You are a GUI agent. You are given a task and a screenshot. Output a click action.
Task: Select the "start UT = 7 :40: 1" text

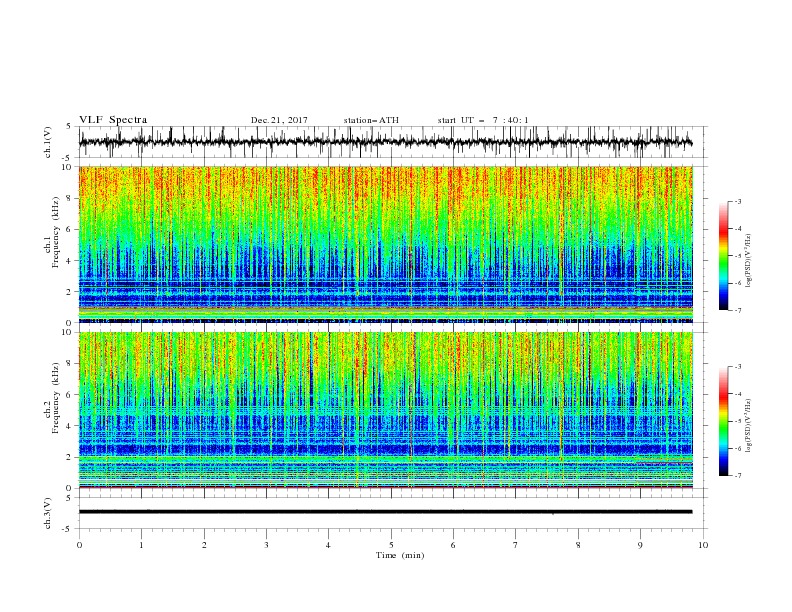(483, 120)
